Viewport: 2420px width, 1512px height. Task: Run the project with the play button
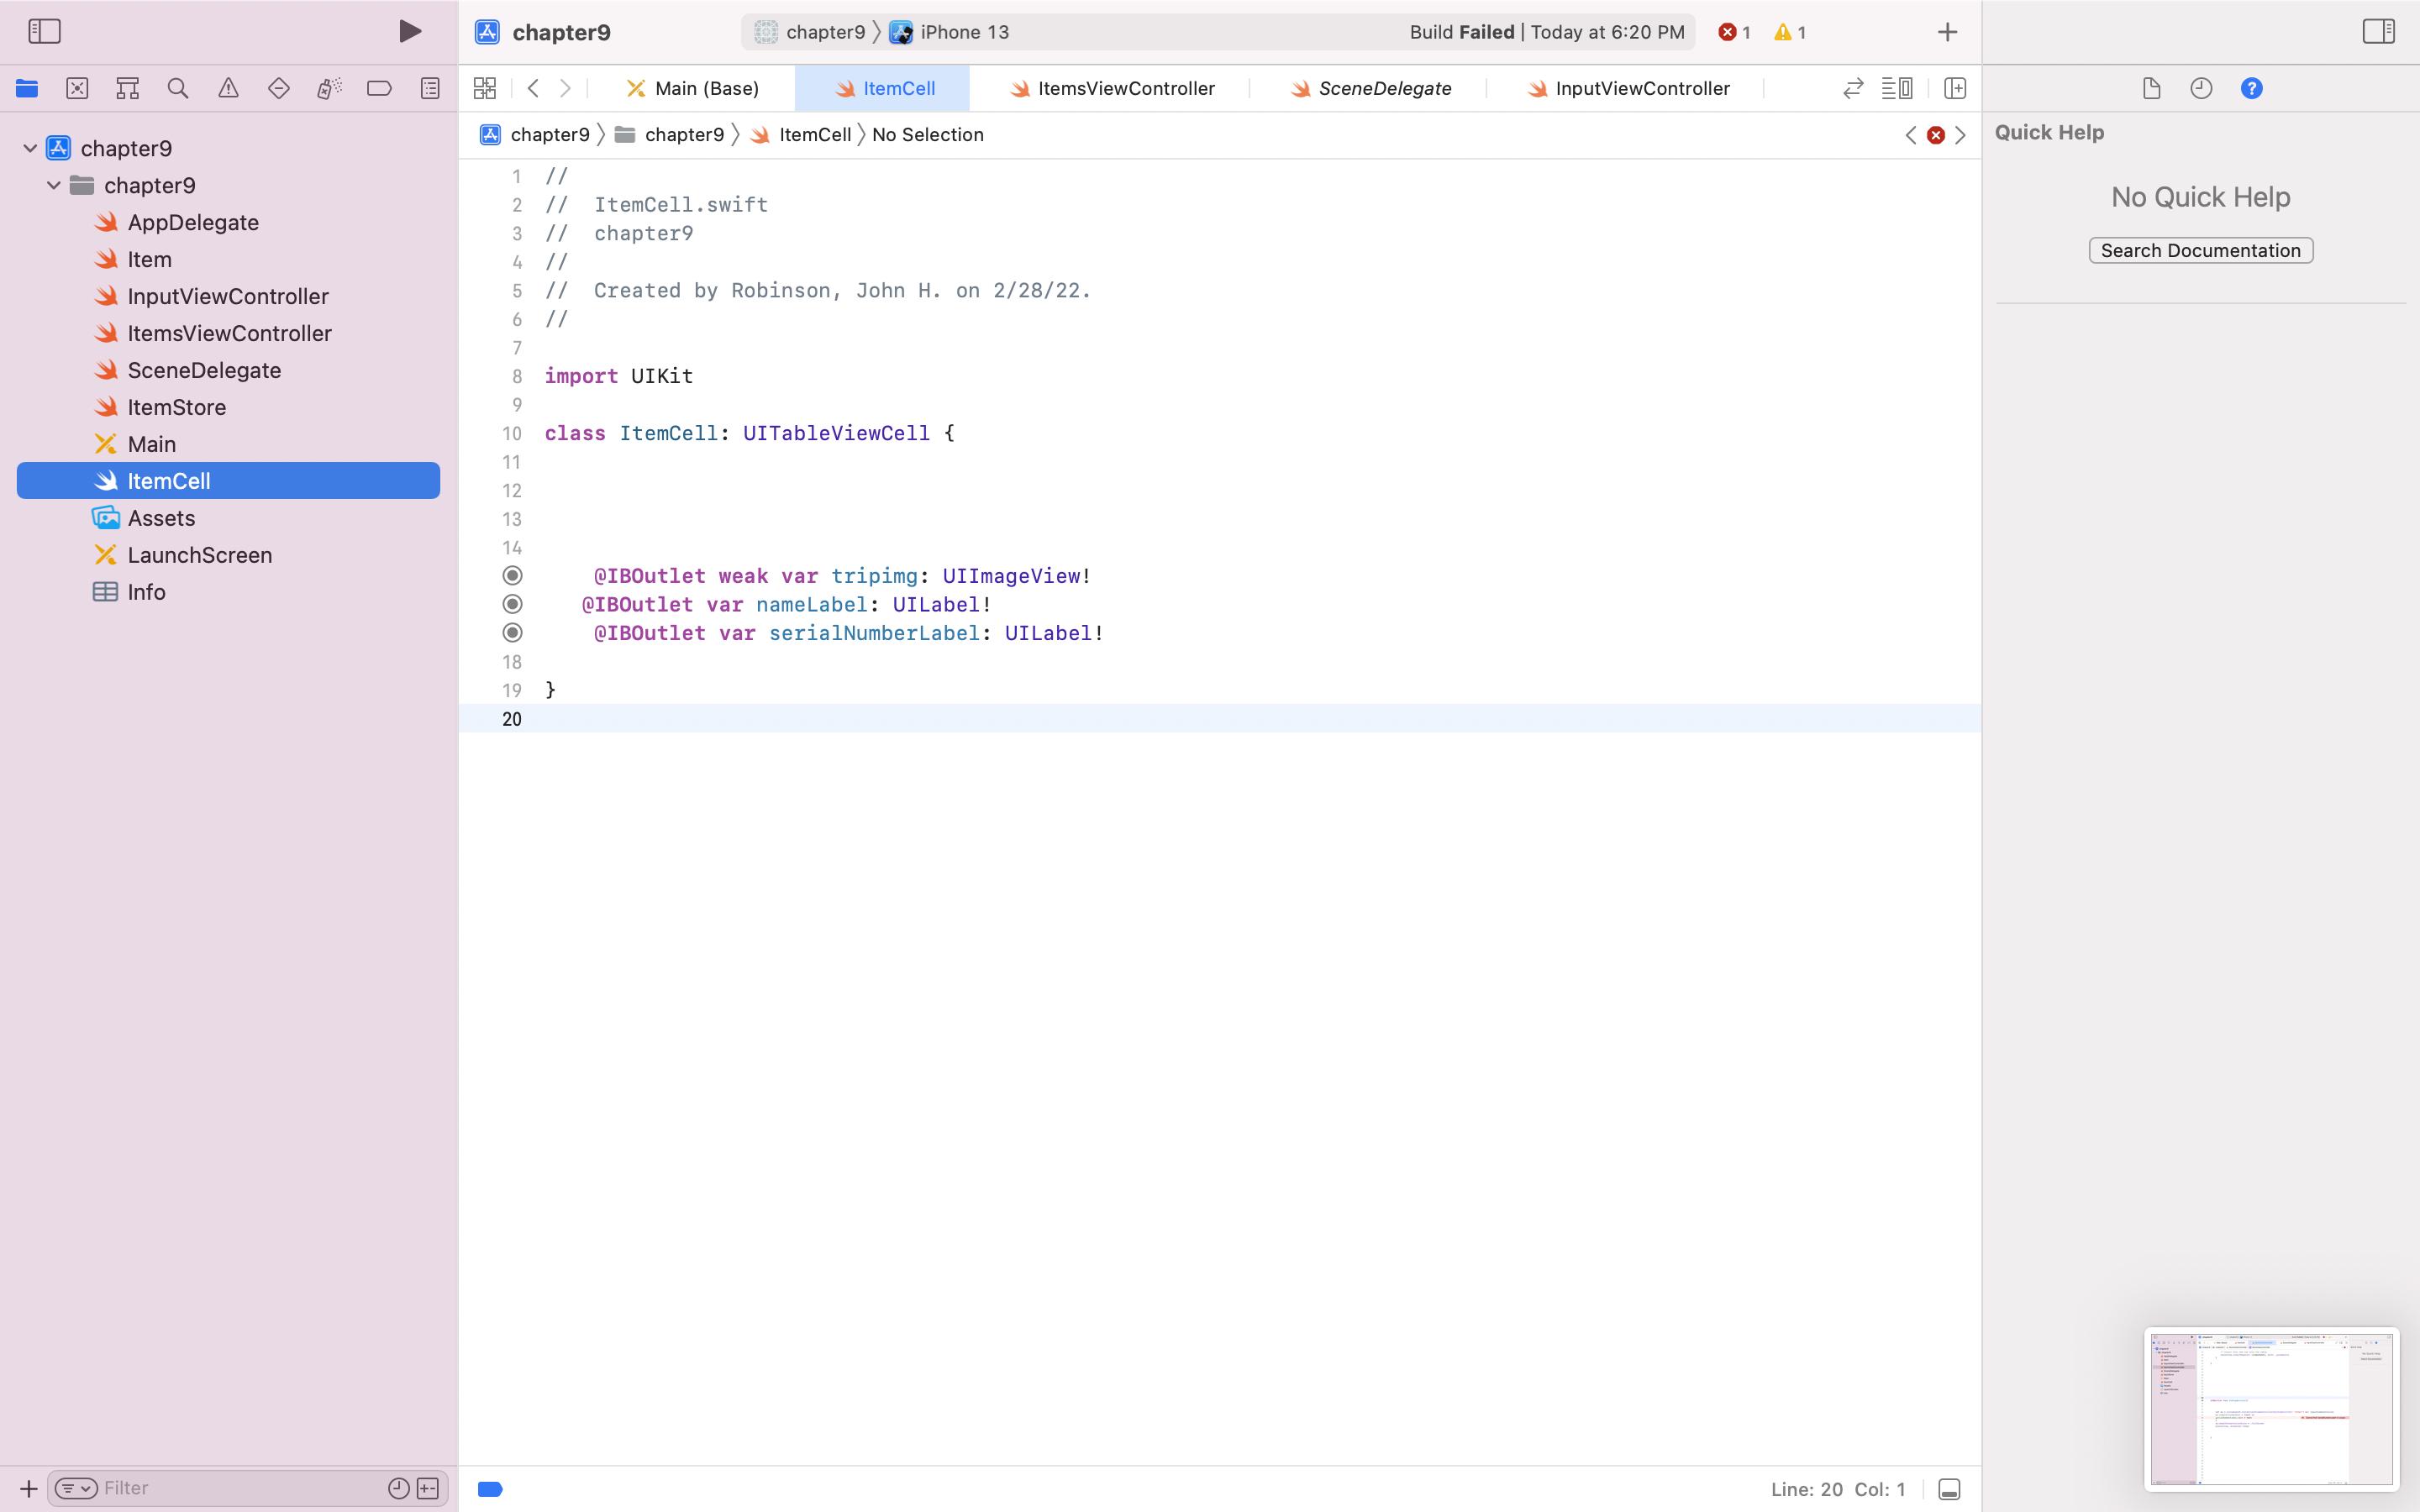(x=409, y=32)
